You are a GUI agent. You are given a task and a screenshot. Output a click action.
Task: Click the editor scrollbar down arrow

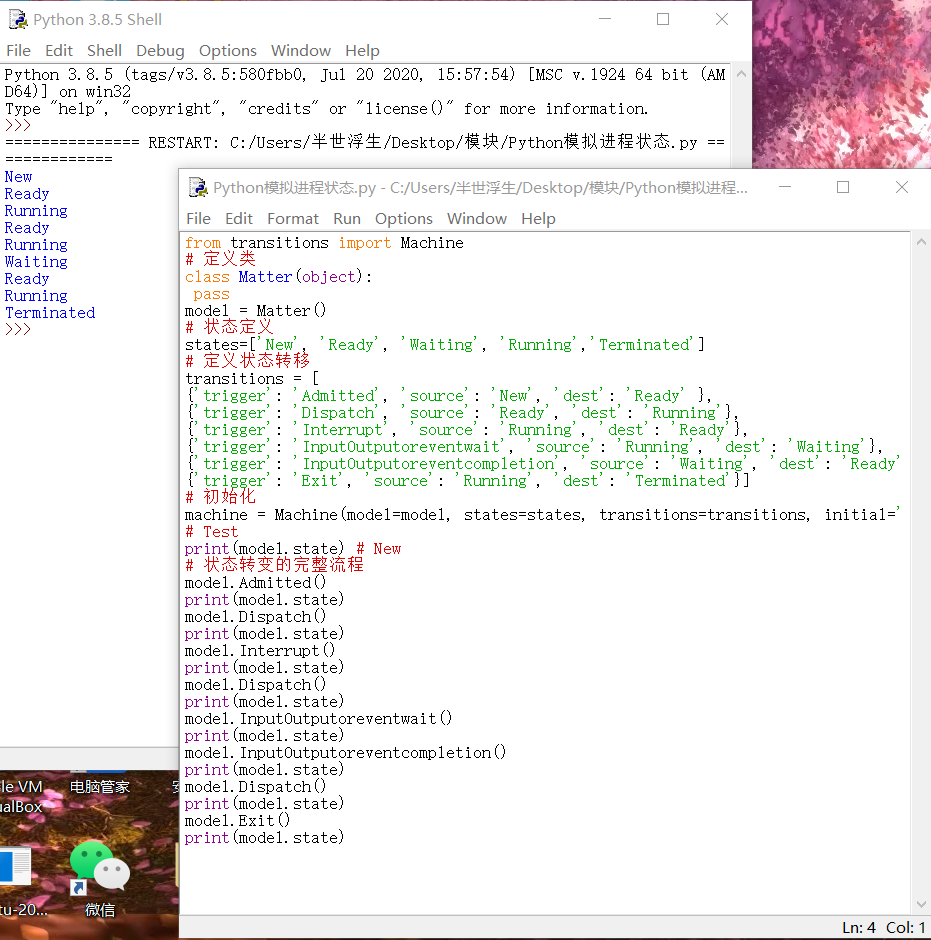[921, 904]
